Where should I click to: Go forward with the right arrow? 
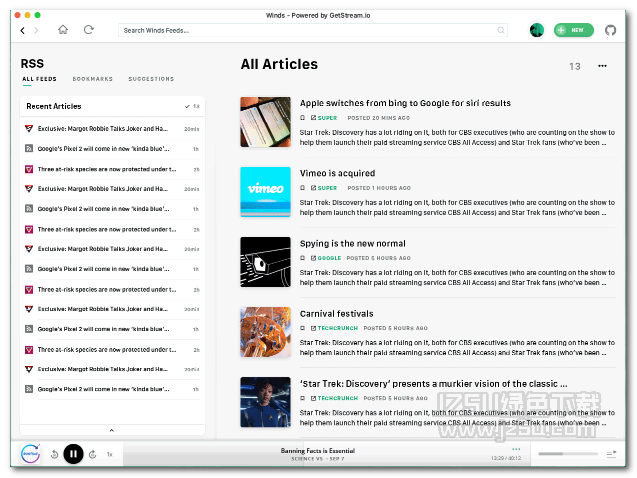click(36, 30)
